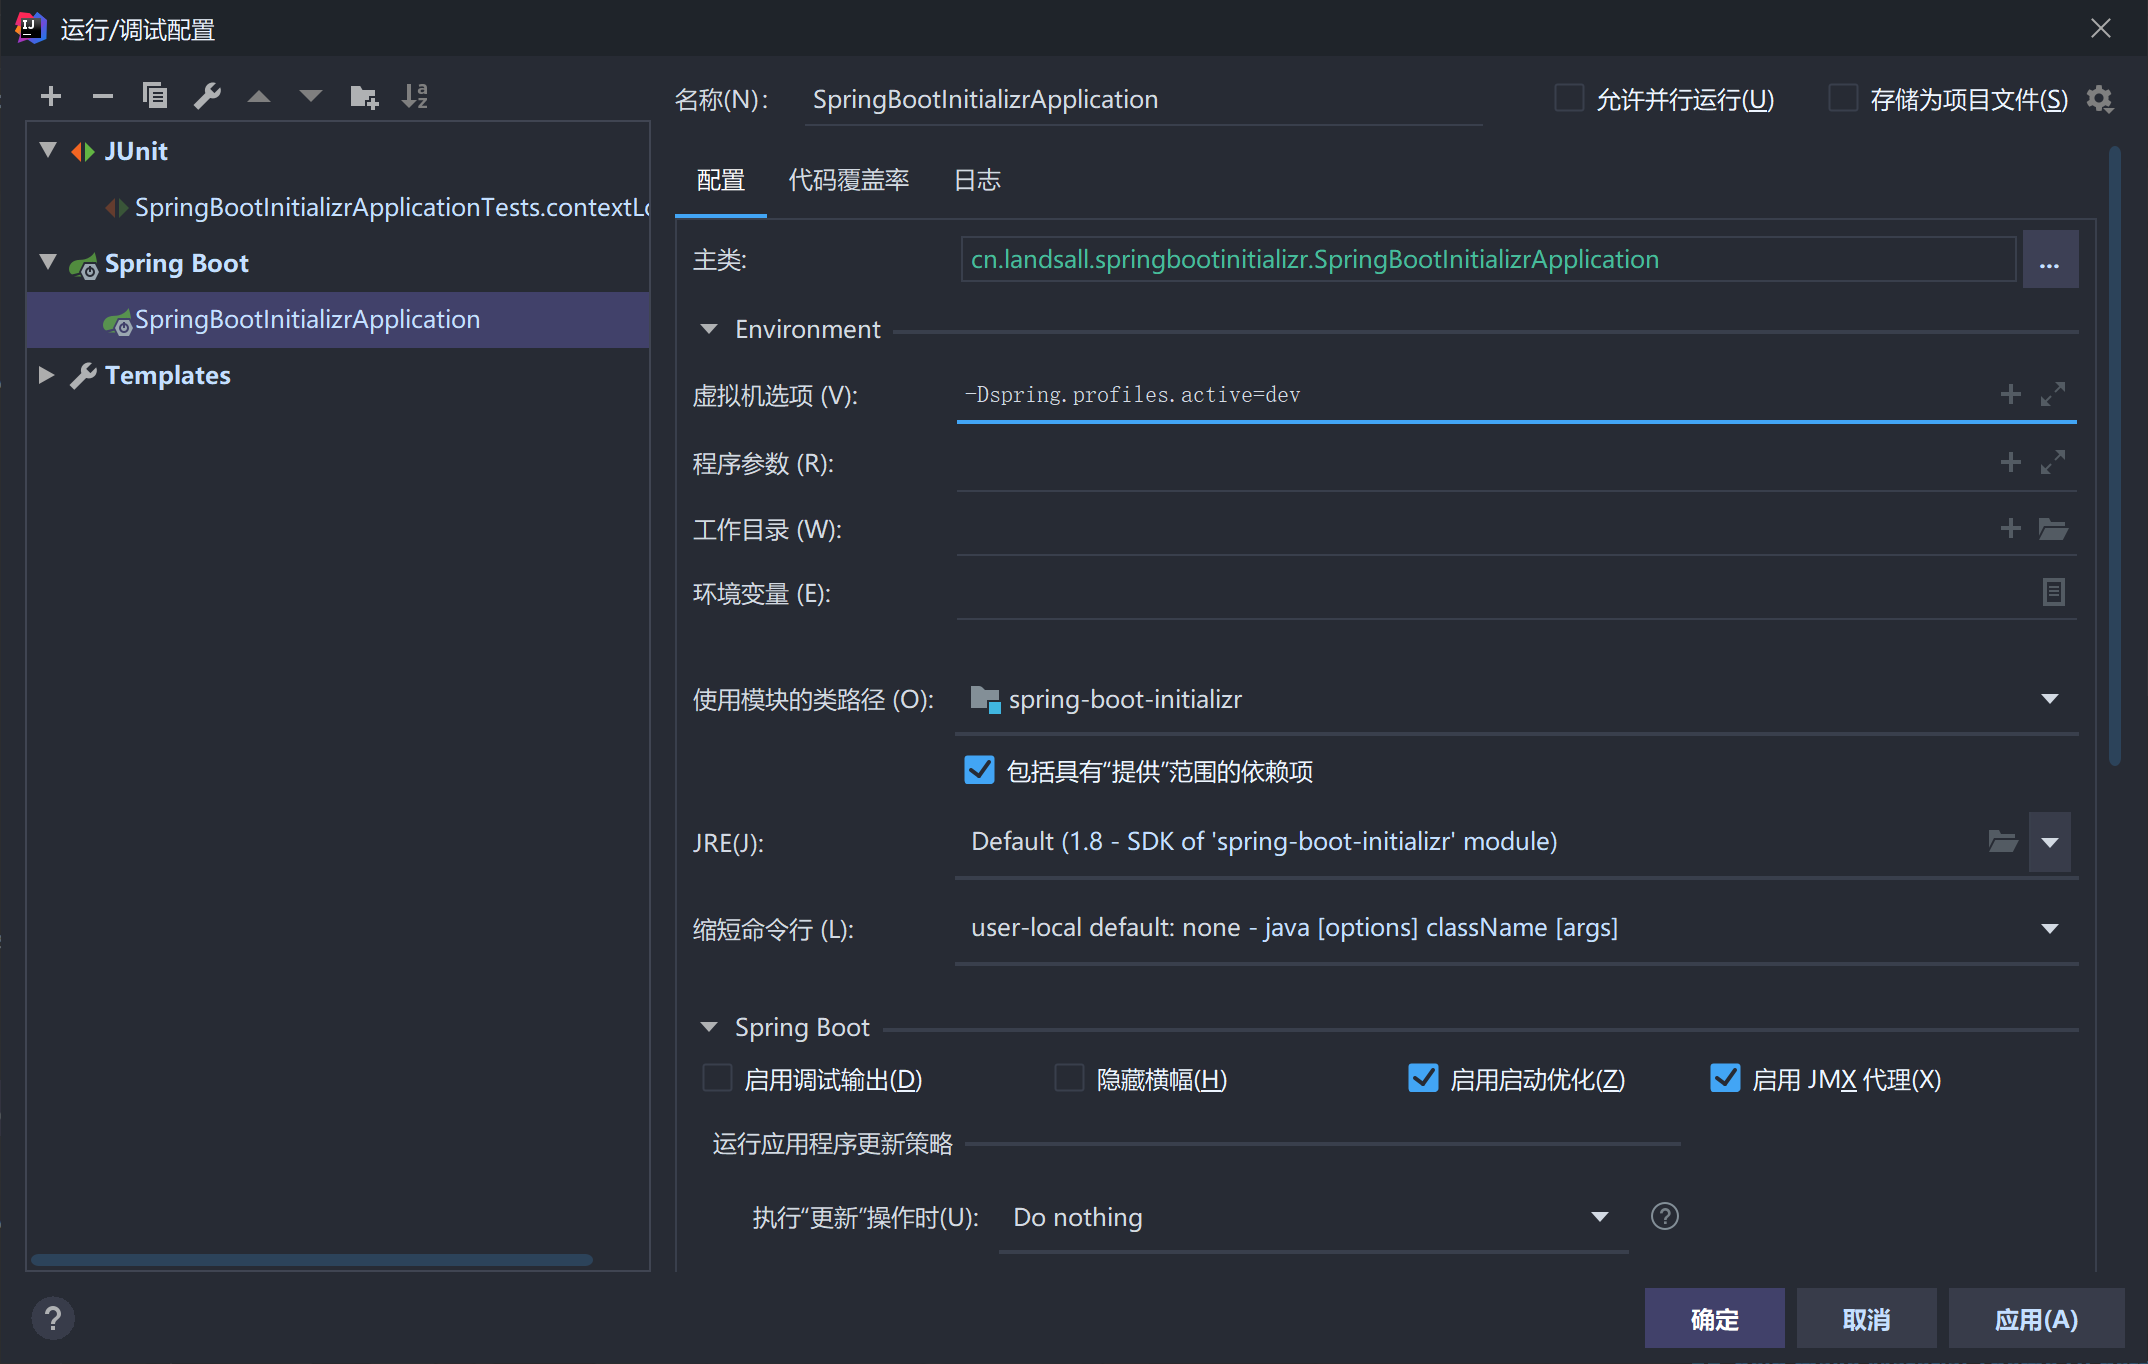Insert a macro into the working directory field
Screen dimensions: 2148x1364
point(2011,528)
